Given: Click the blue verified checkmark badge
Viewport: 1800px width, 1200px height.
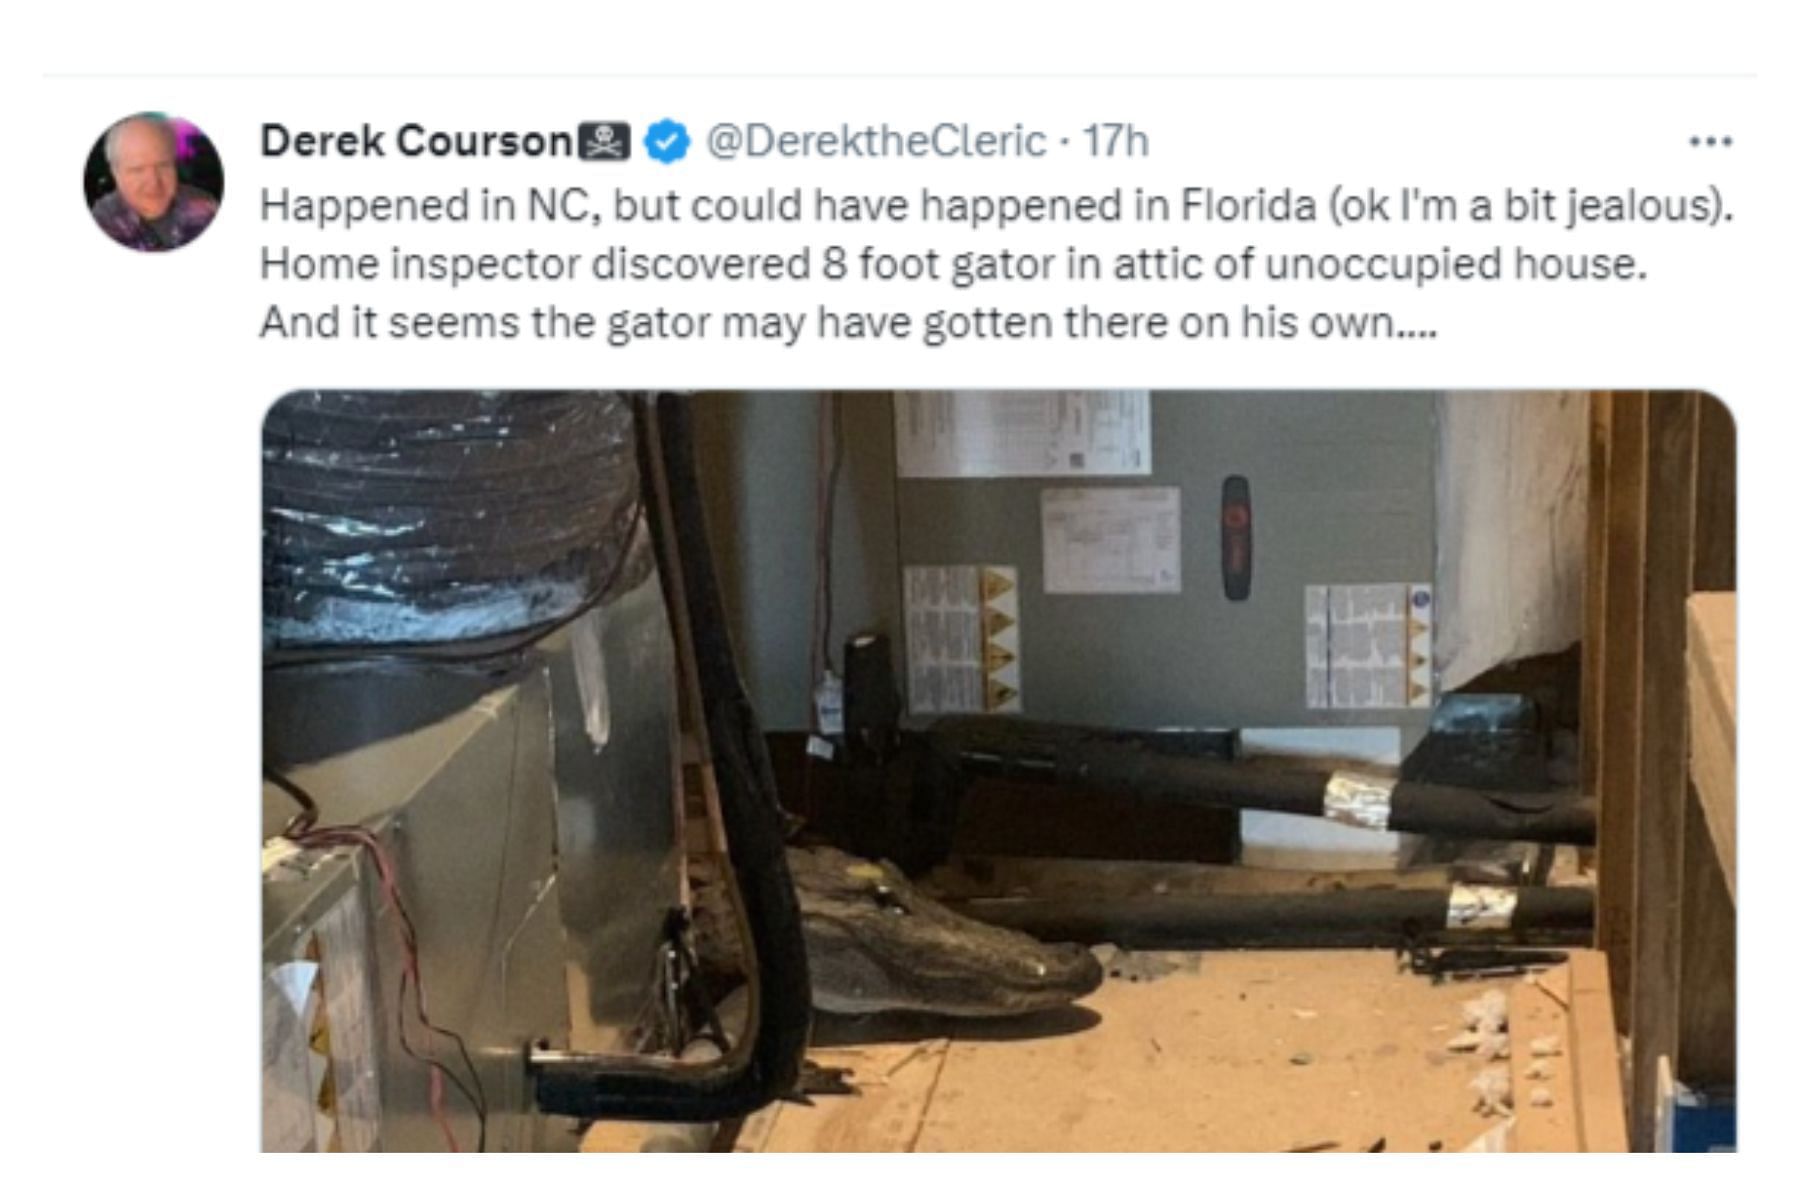Looking at the screenshot, I should (667, 141).
